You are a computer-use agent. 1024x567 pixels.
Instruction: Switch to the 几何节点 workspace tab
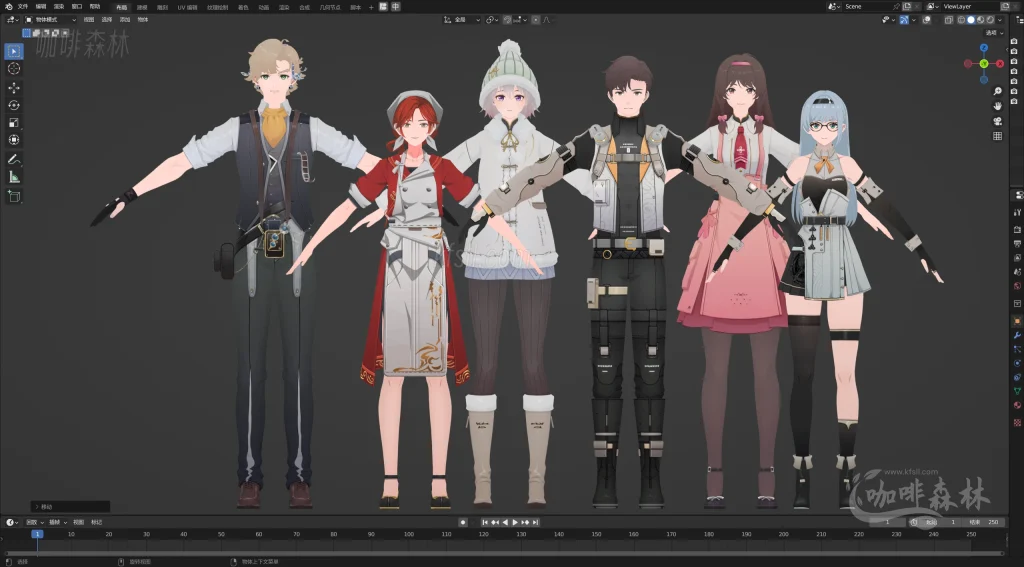(330, 7)
